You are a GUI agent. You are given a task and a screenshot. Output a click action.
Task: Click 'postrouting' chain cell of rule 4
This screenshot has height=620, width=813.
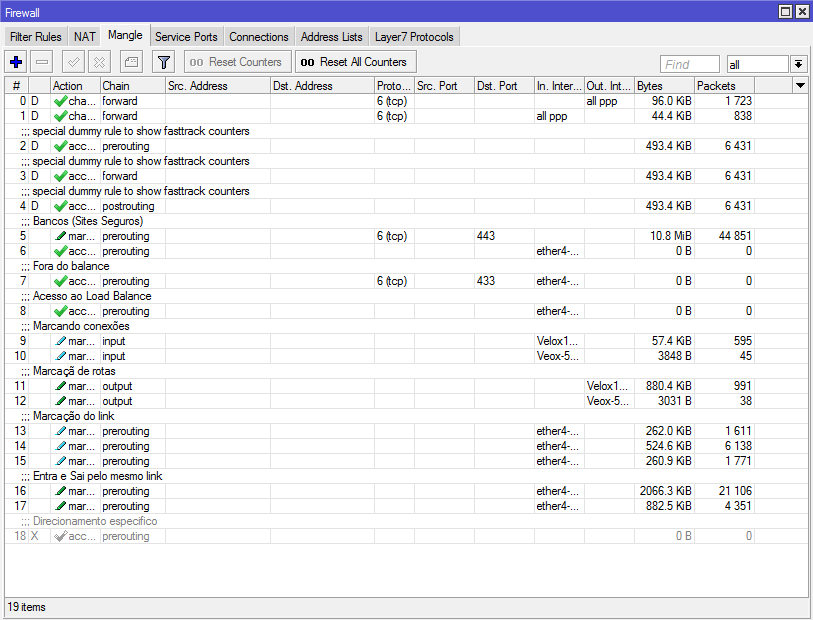tap(133, 206)
